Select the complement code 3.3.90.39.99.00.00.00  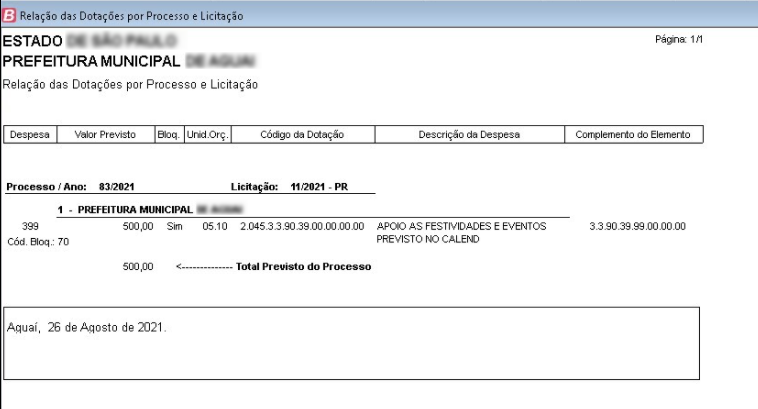pyautogui.click(x=638, y=227)
